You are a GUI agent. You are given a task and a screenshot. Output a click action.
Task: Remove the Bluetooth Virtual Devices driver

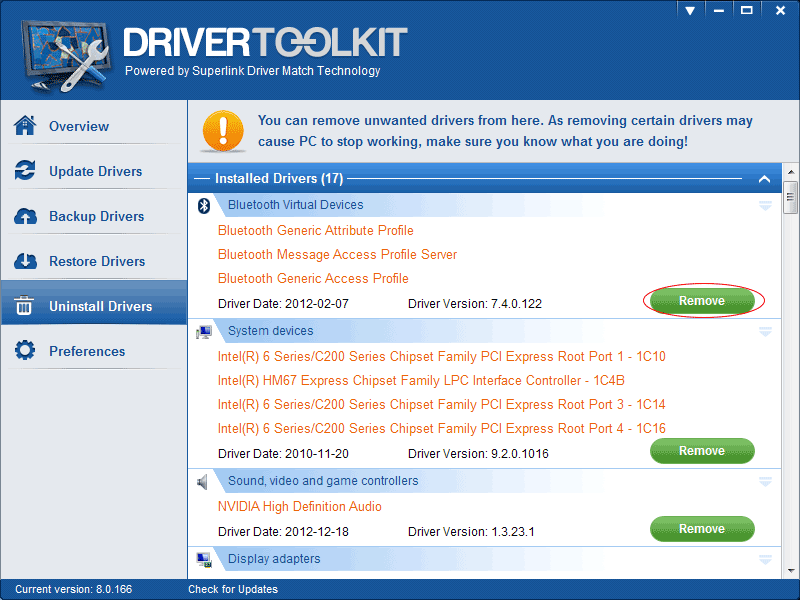702,301
